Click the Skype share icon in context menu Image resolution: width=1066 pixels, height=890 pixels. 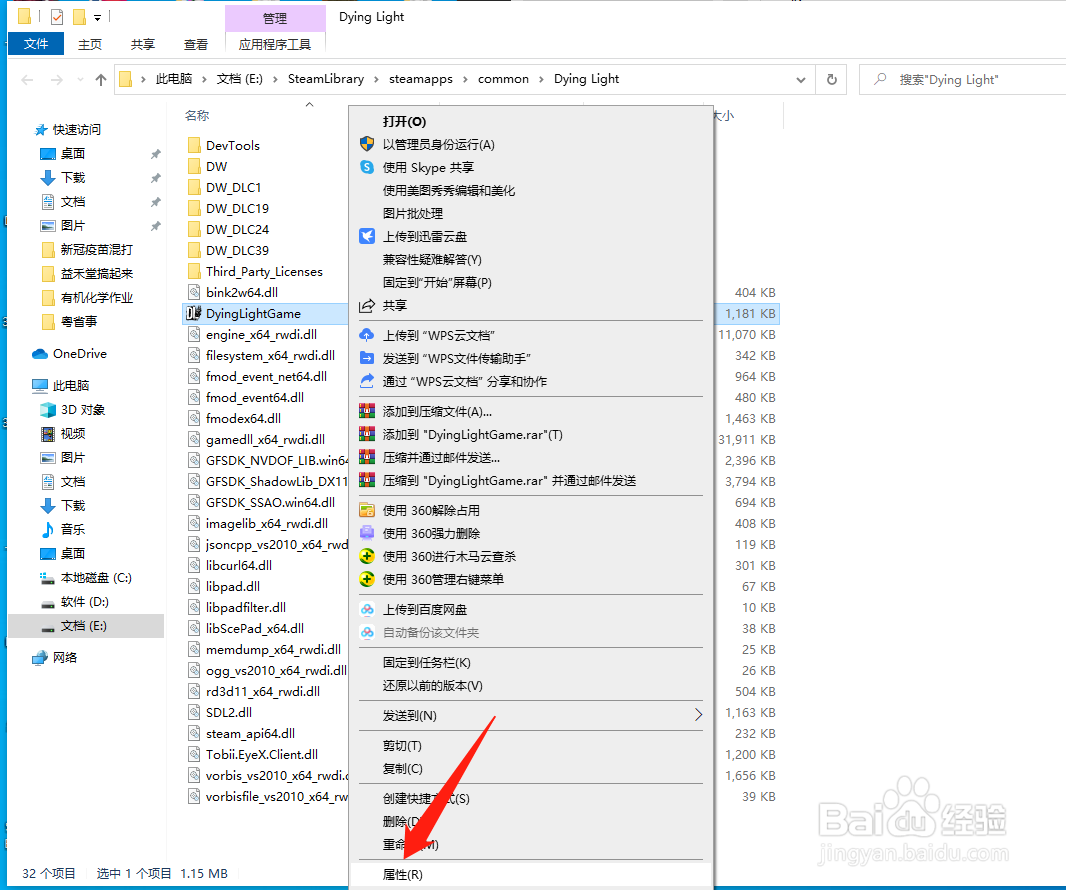click(367, 167)
